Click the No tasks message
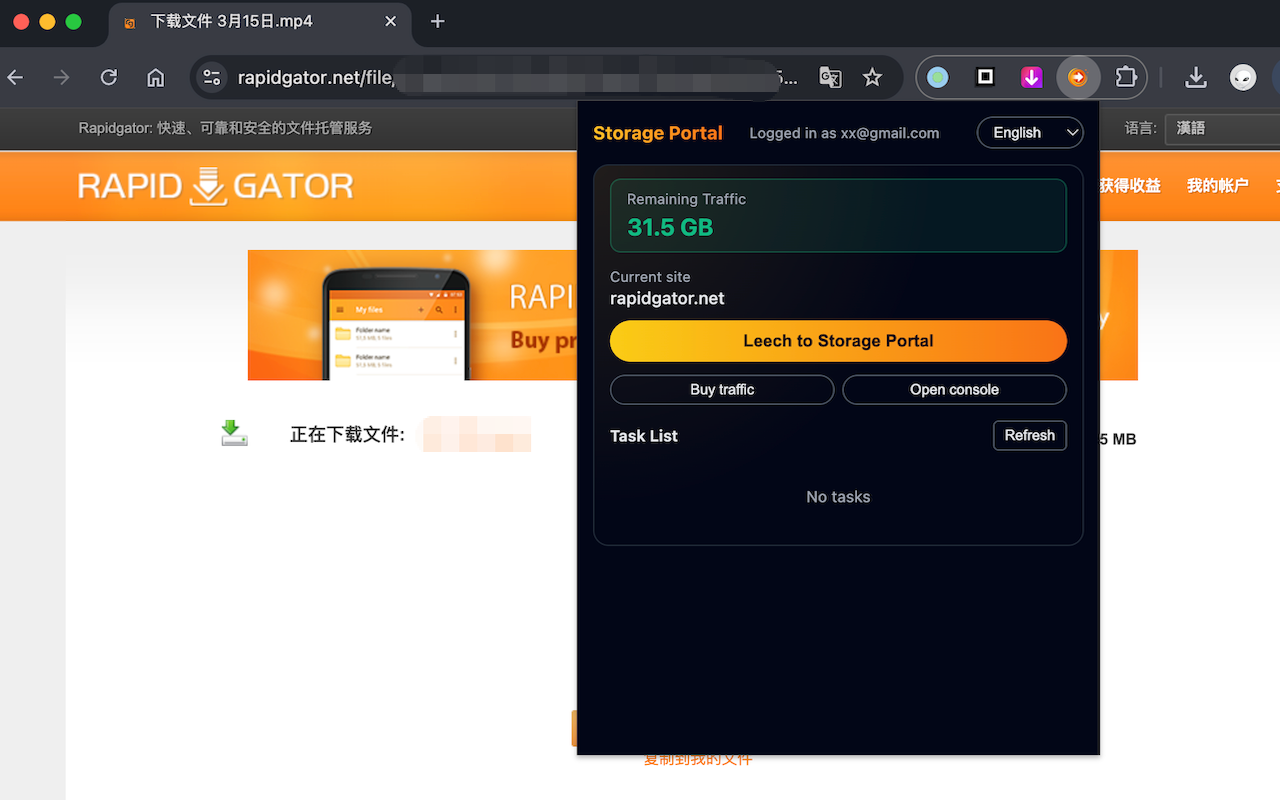The width and height of the screenshot is (1280, 800). click(838, 497)
